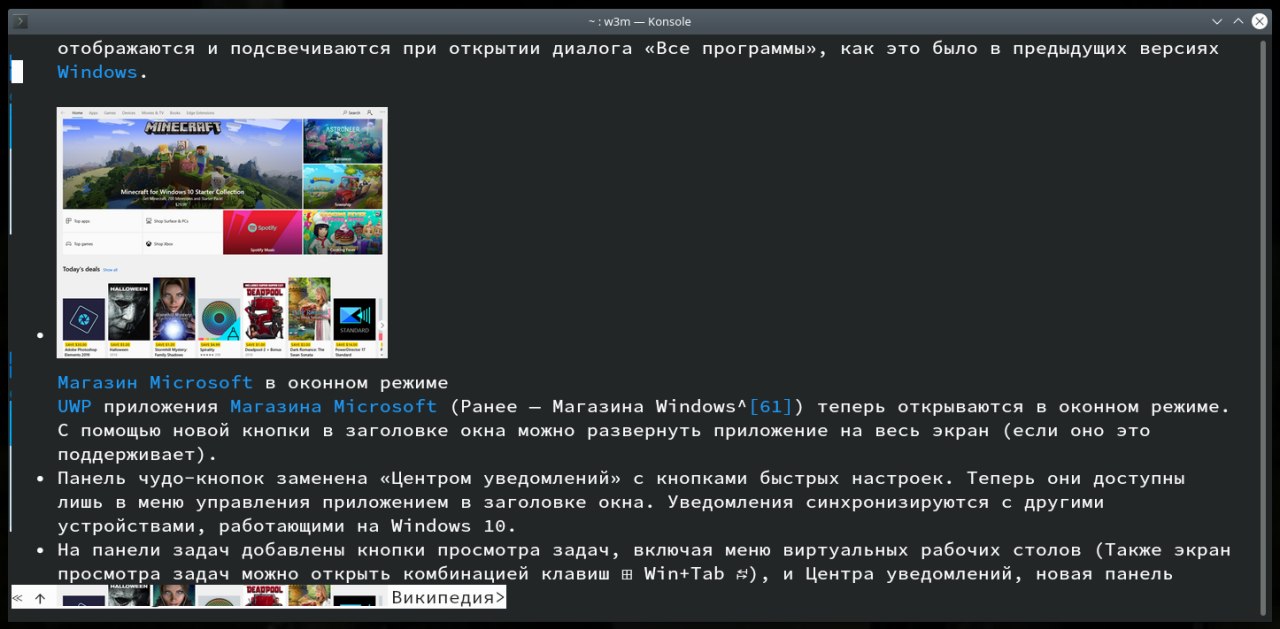
Task: Open the Магазин Microsoft caption link
Action: (155, 383)
